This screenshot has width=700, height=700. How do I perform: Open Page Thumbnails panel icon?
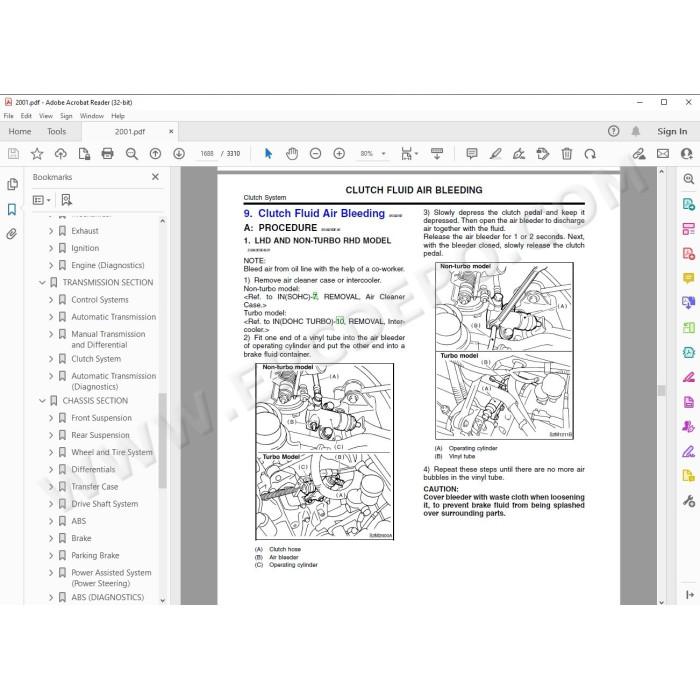pyautogui.click(x=12, y=184)
